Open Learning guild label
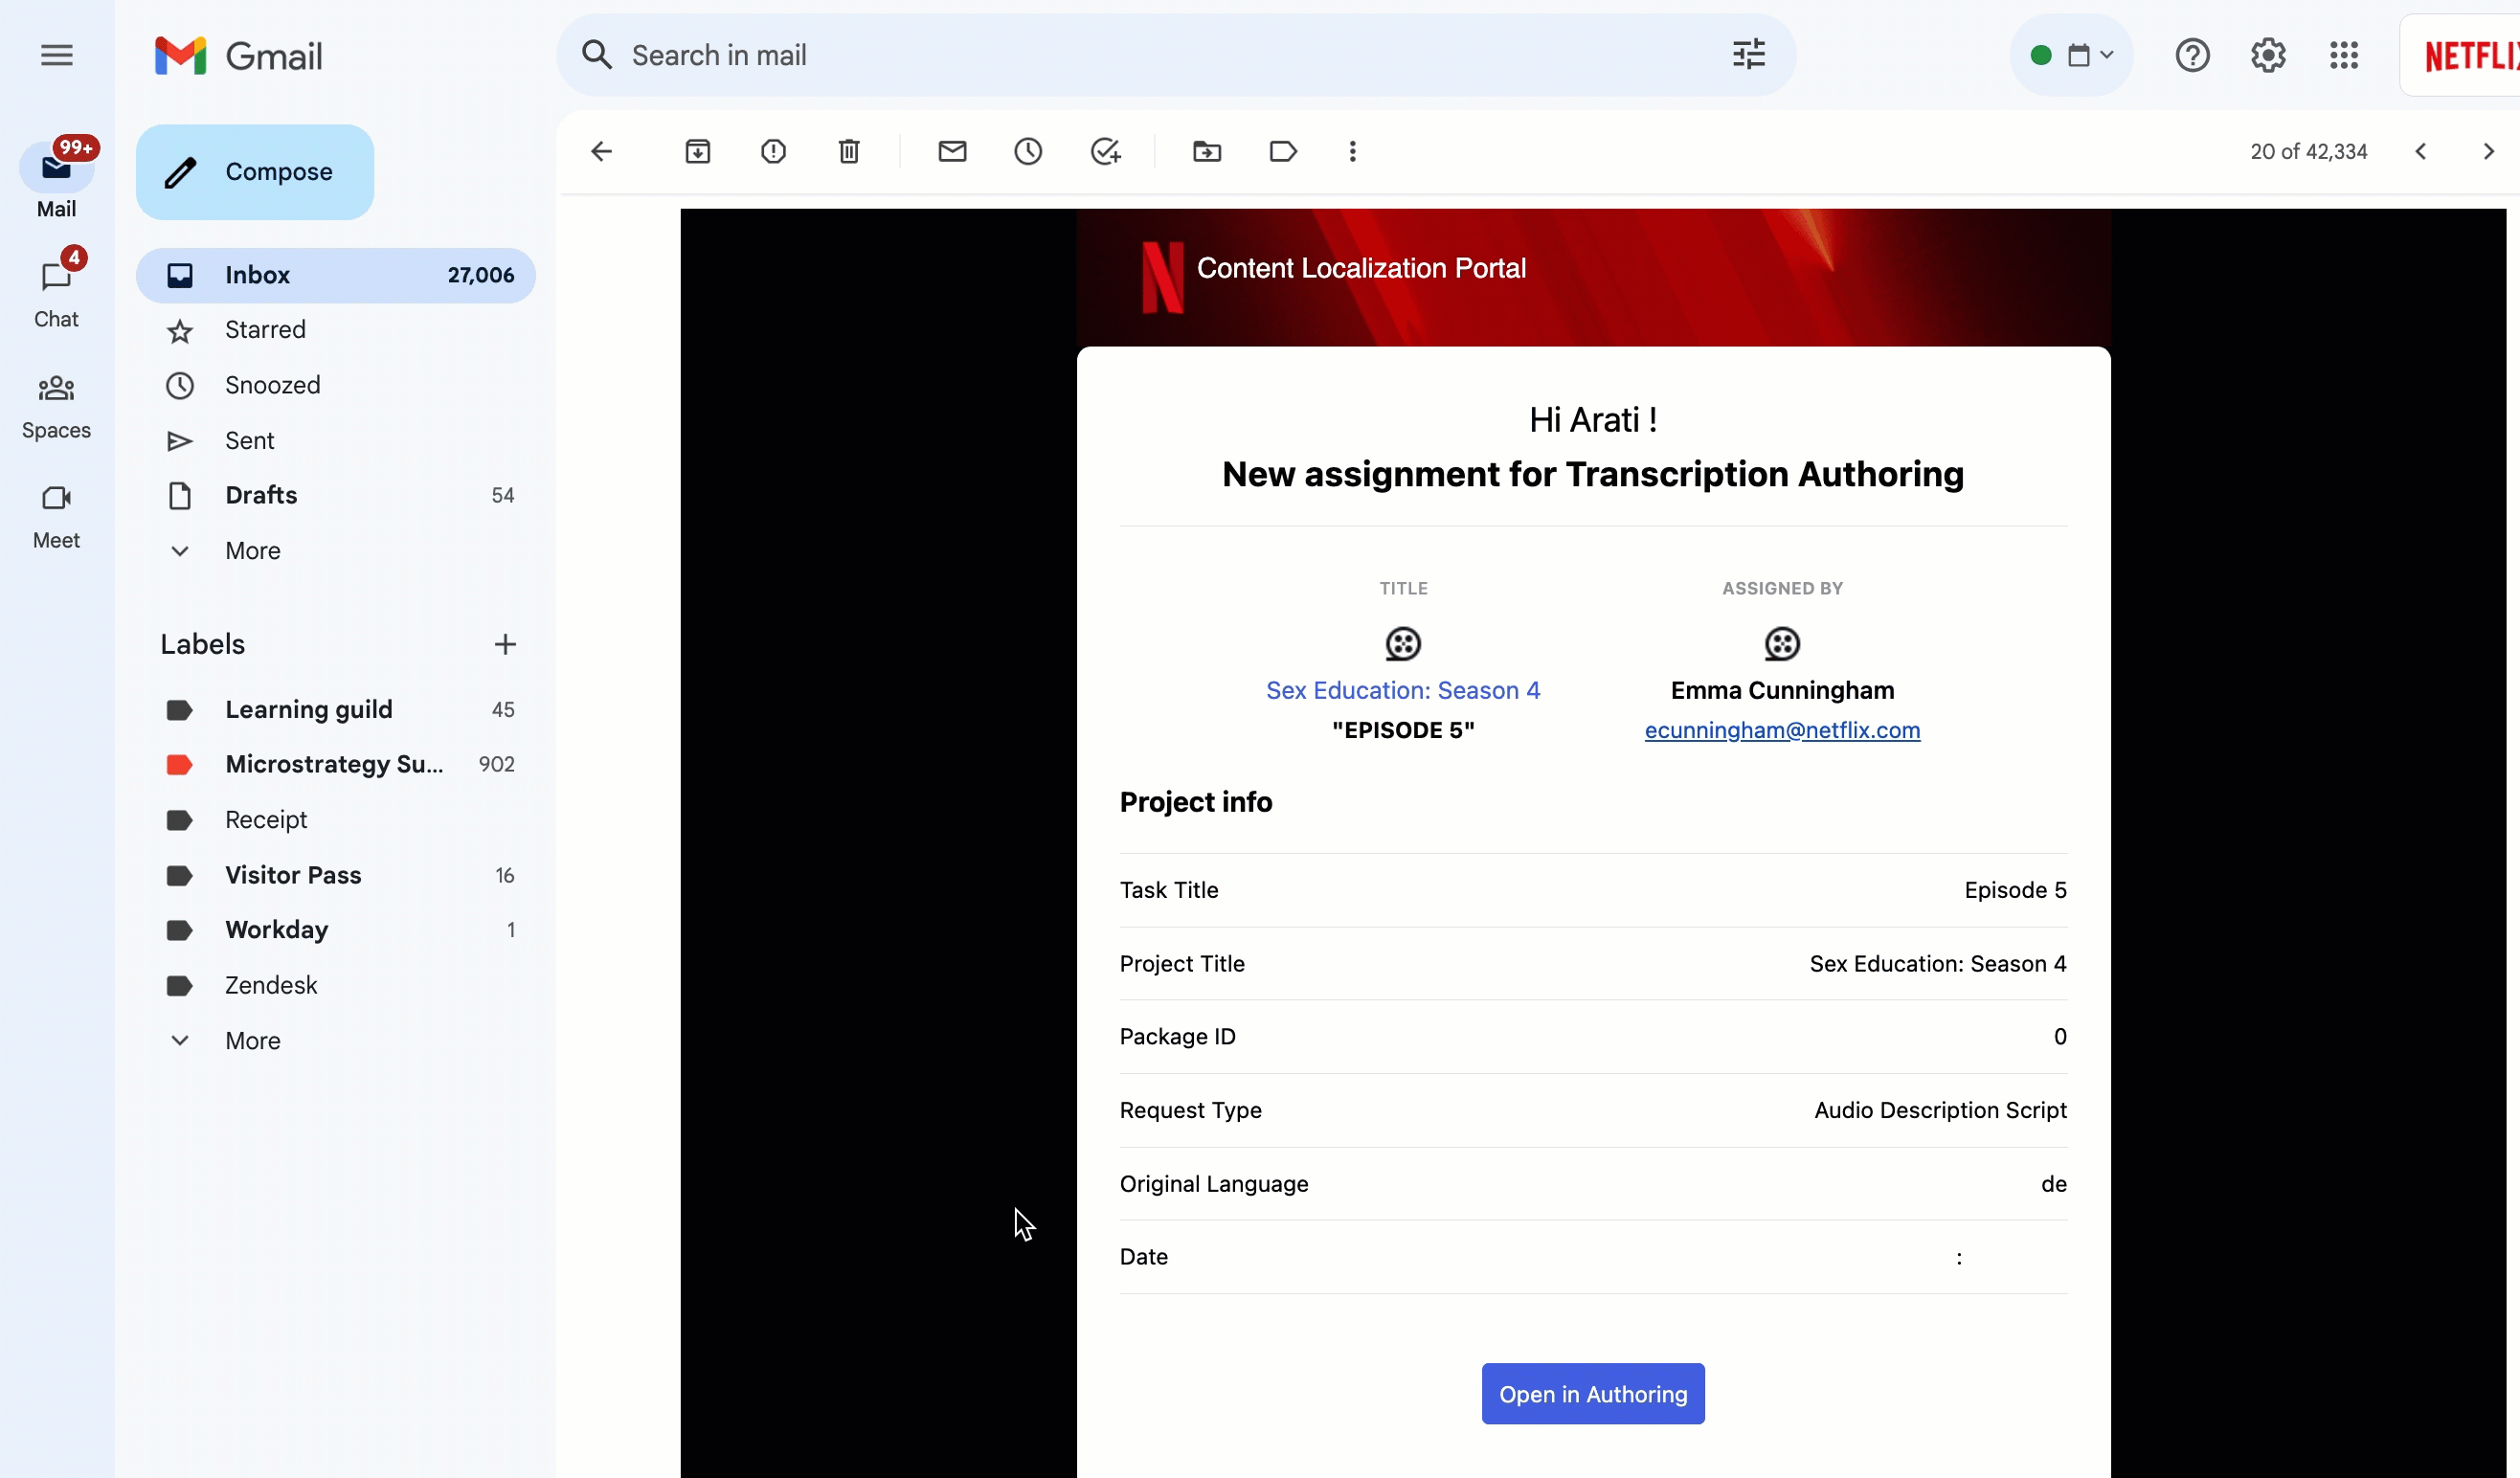 pyautogui.click(x=335, y=710)
